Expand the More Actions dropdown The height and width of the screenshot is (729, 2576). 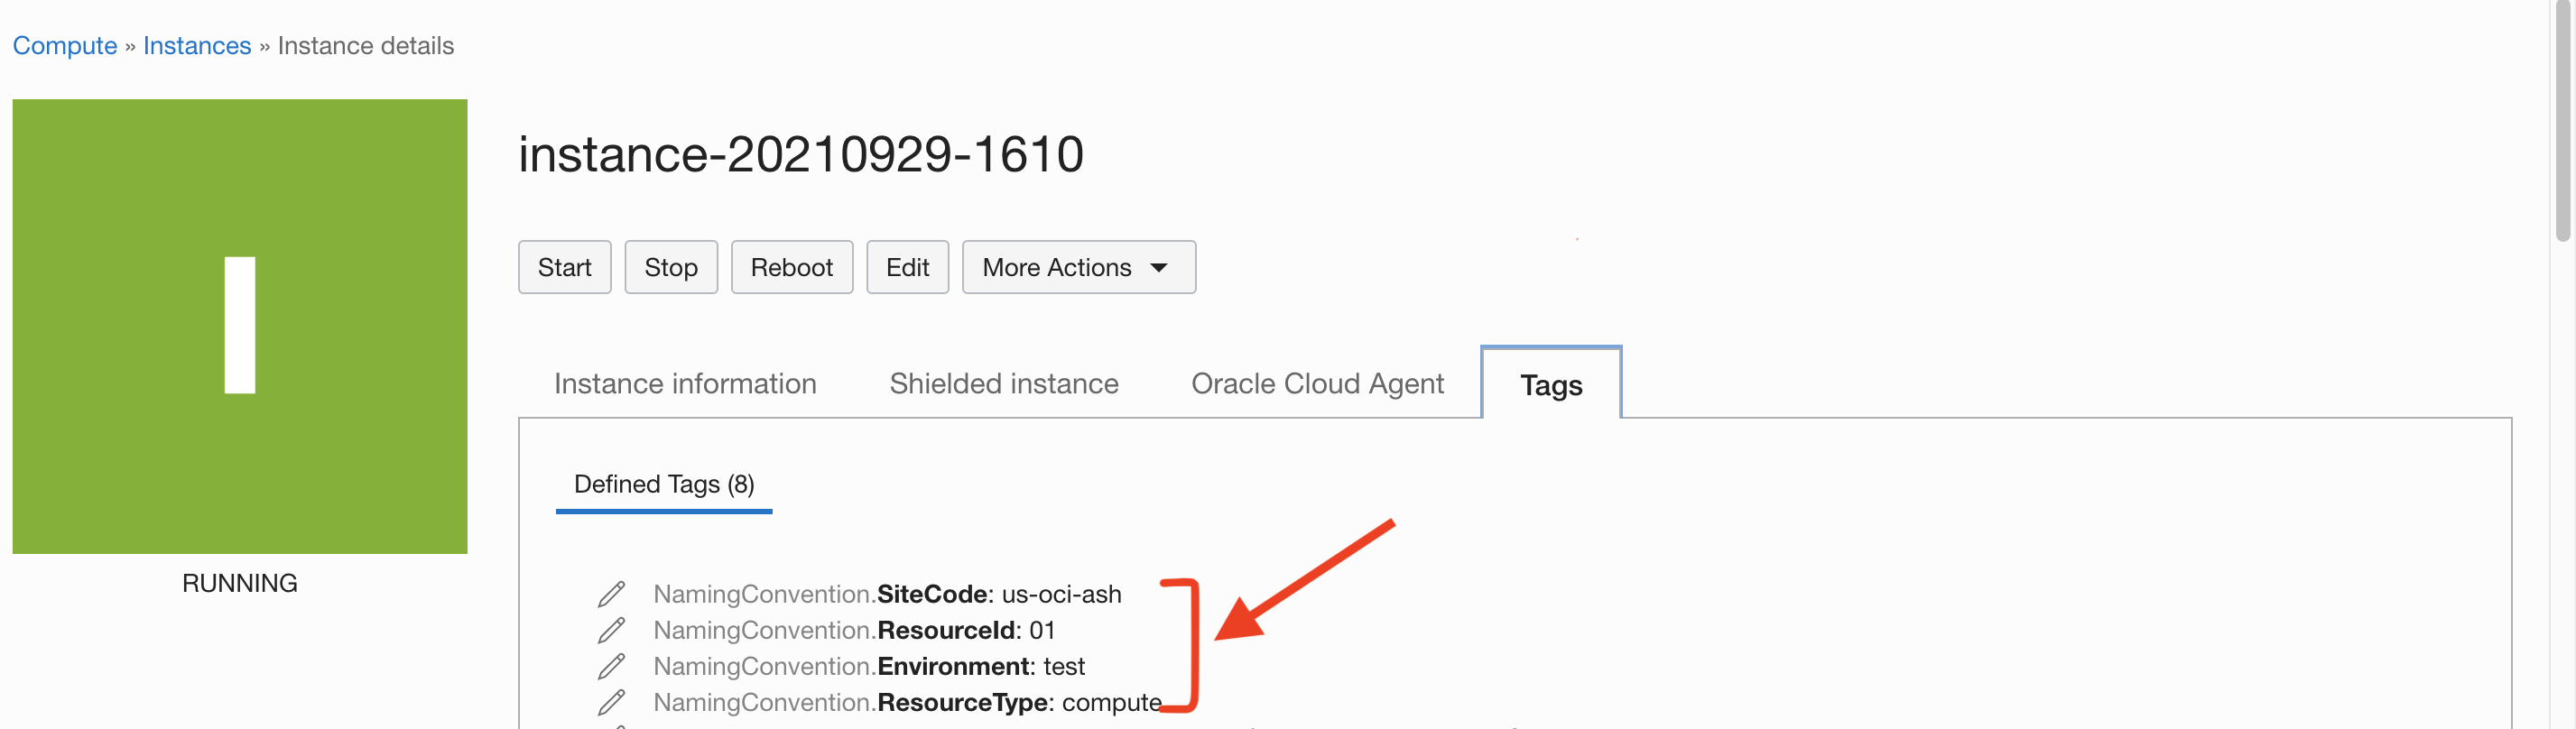pos(1078,267)
